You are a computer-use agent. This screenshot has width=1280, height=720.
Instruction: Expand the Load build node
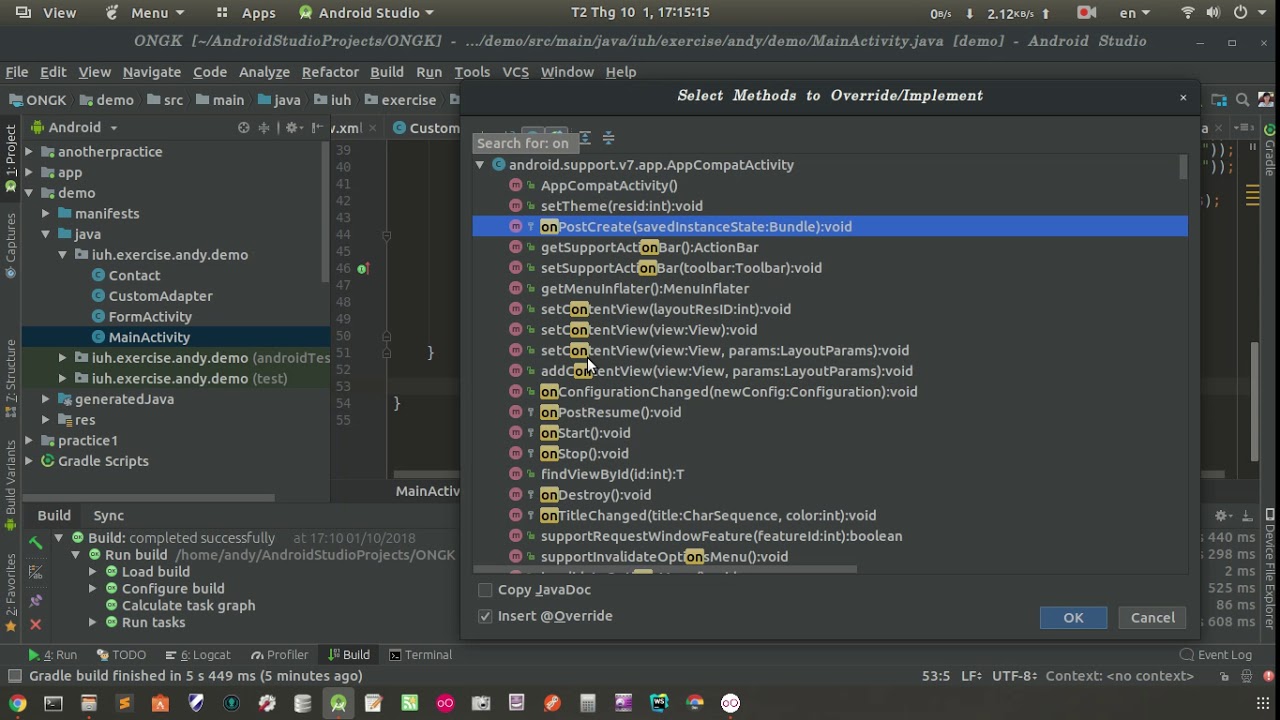(93, 572)
